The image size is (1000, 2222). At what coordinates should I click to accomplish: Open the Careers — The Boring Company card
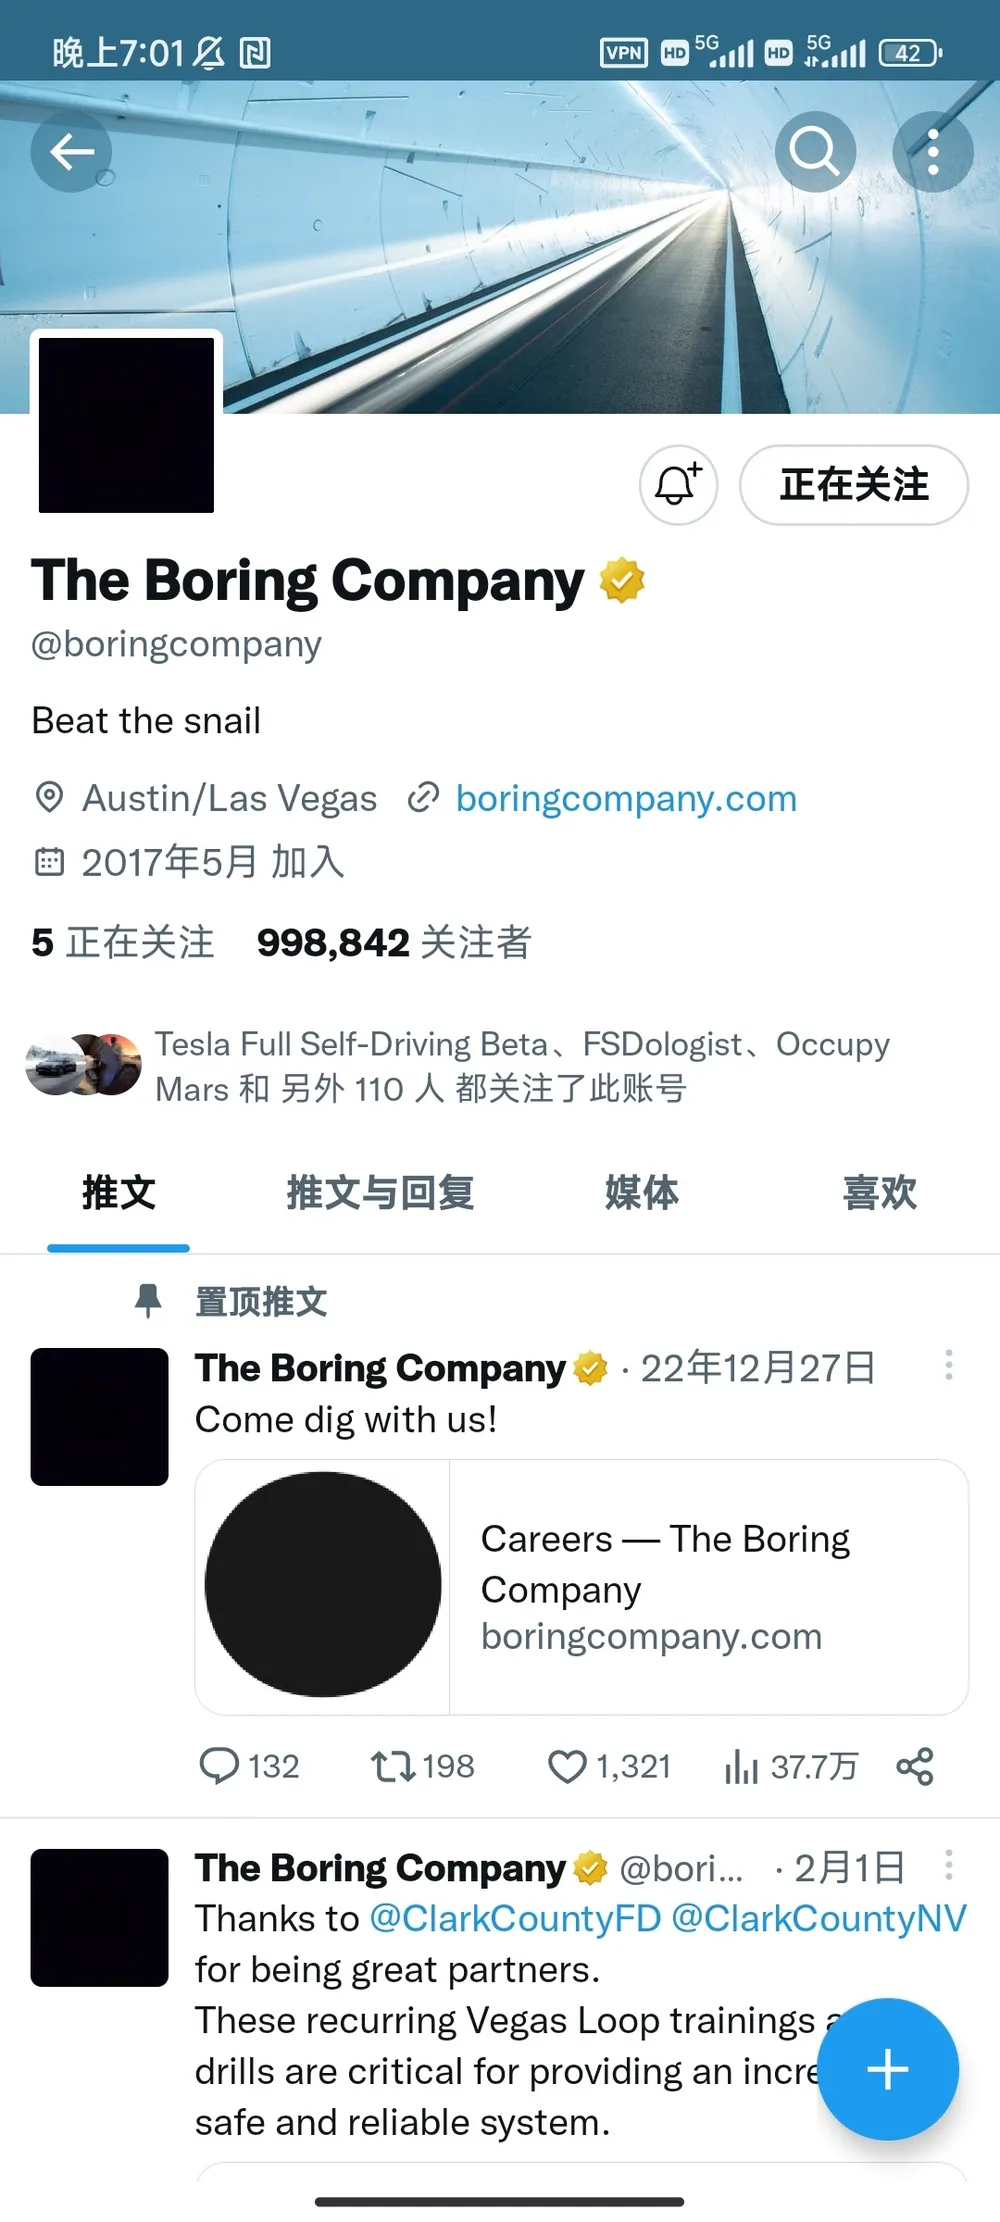(x=582, y=1587)
